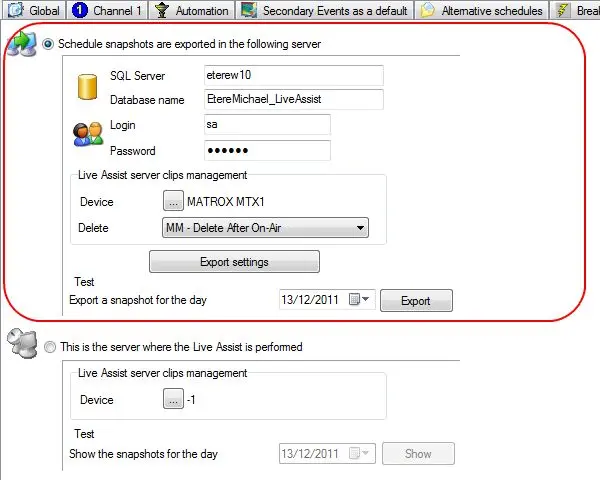
Task: Click the users icon beside Login
Action: pos(87,135)
